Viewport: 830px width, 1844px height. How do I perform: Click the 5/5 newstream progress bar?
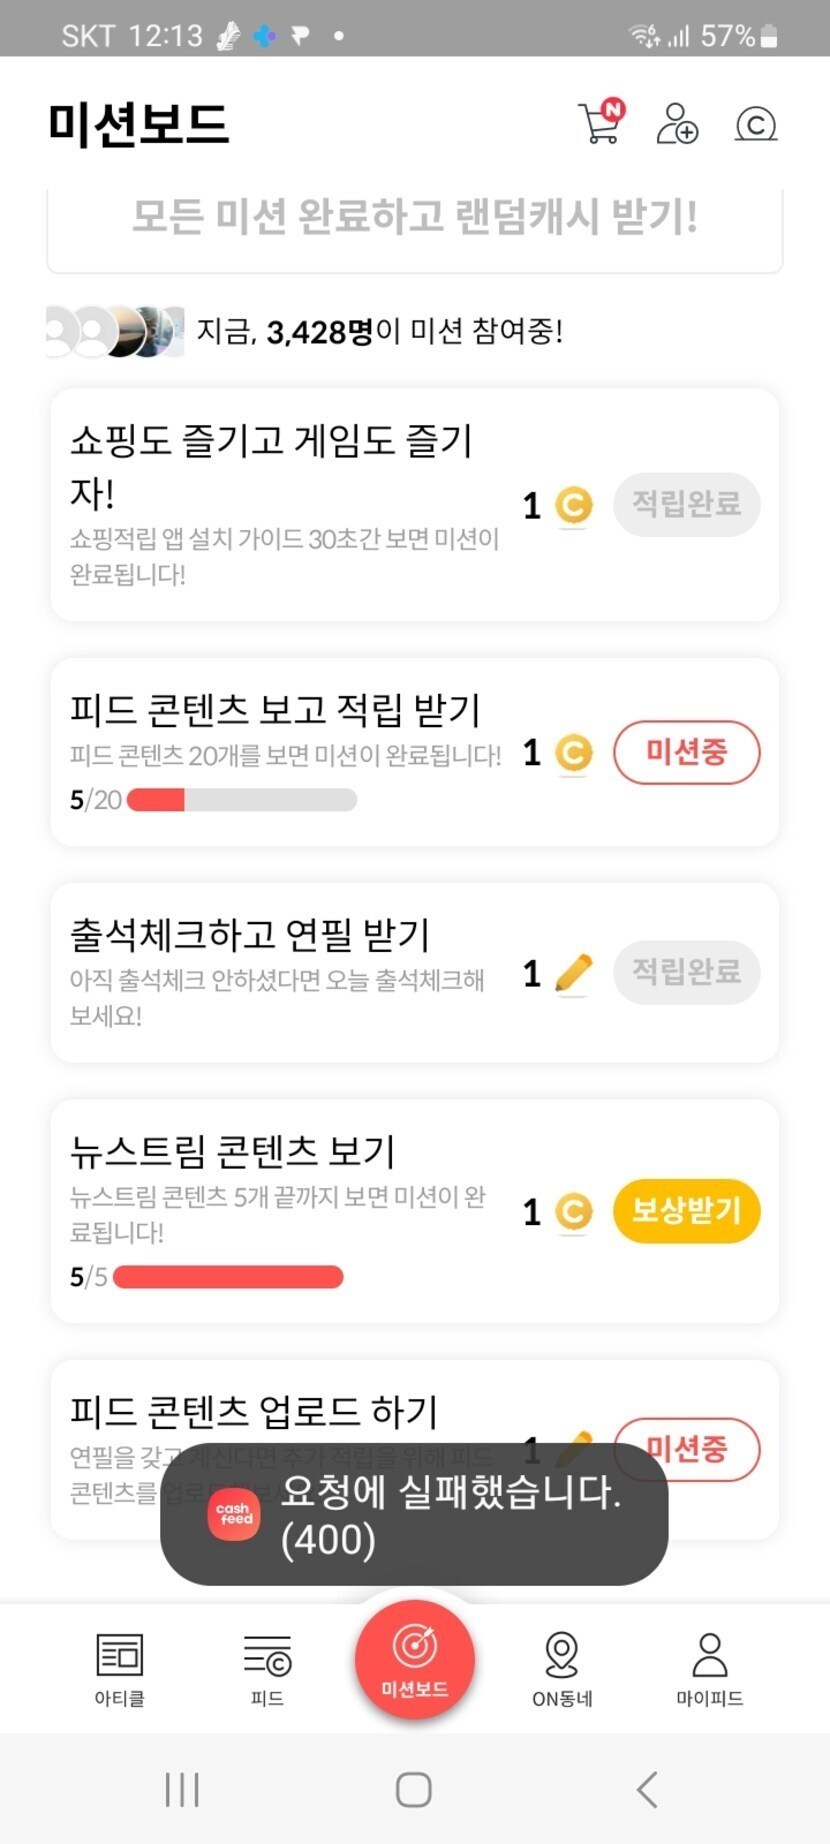(228, 1277)
